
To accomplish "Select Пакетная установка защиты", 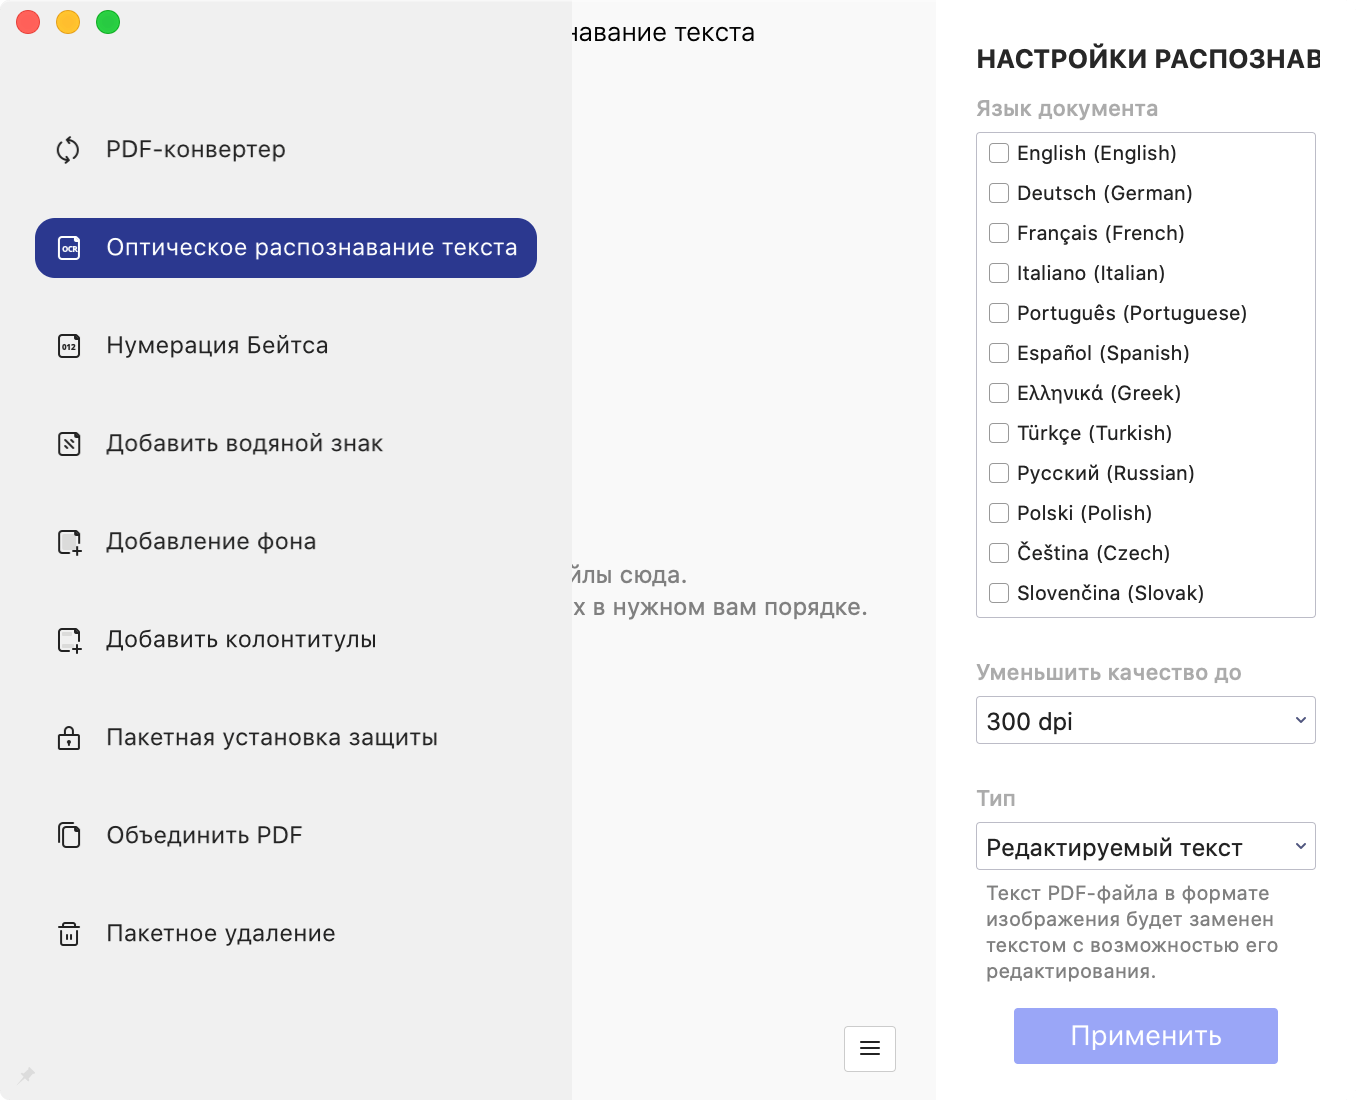I will coord(286,738).
